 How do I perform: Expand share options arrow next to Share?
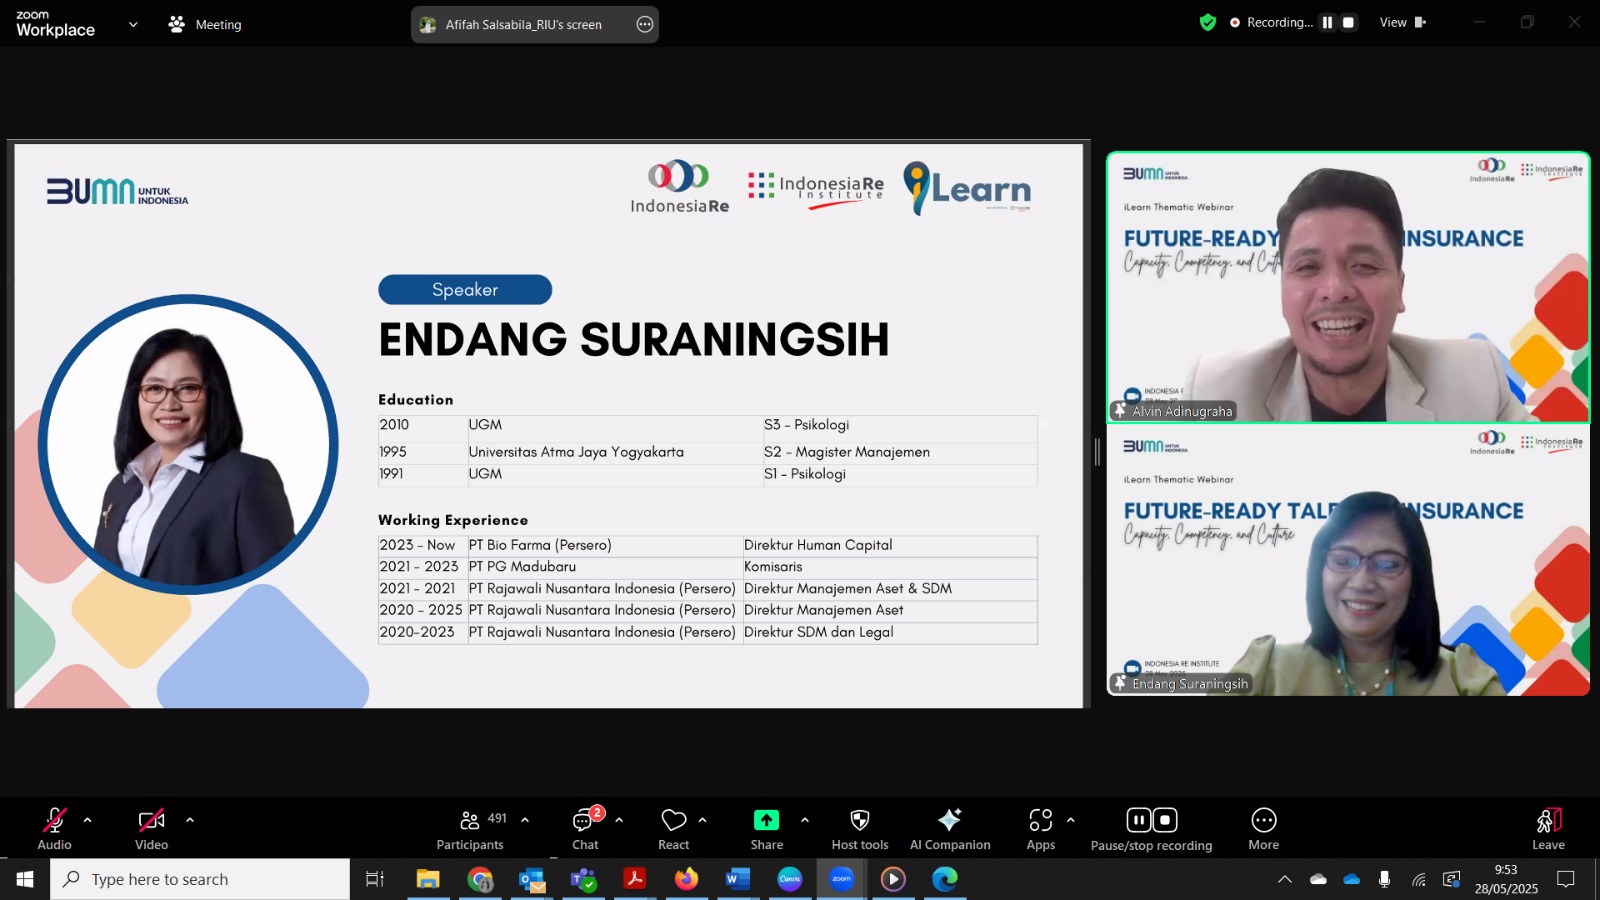tap(805, 820)
